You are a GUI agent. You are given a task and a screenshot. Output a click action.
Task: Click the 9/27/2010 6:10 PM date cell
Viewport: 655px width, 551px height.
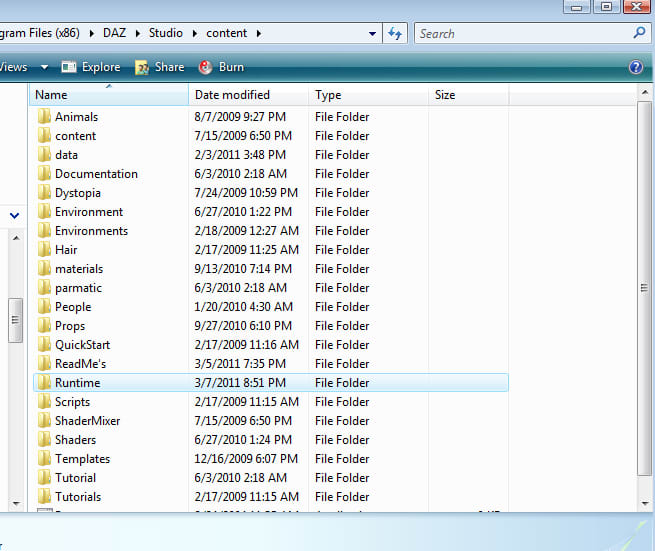point(243,326)
